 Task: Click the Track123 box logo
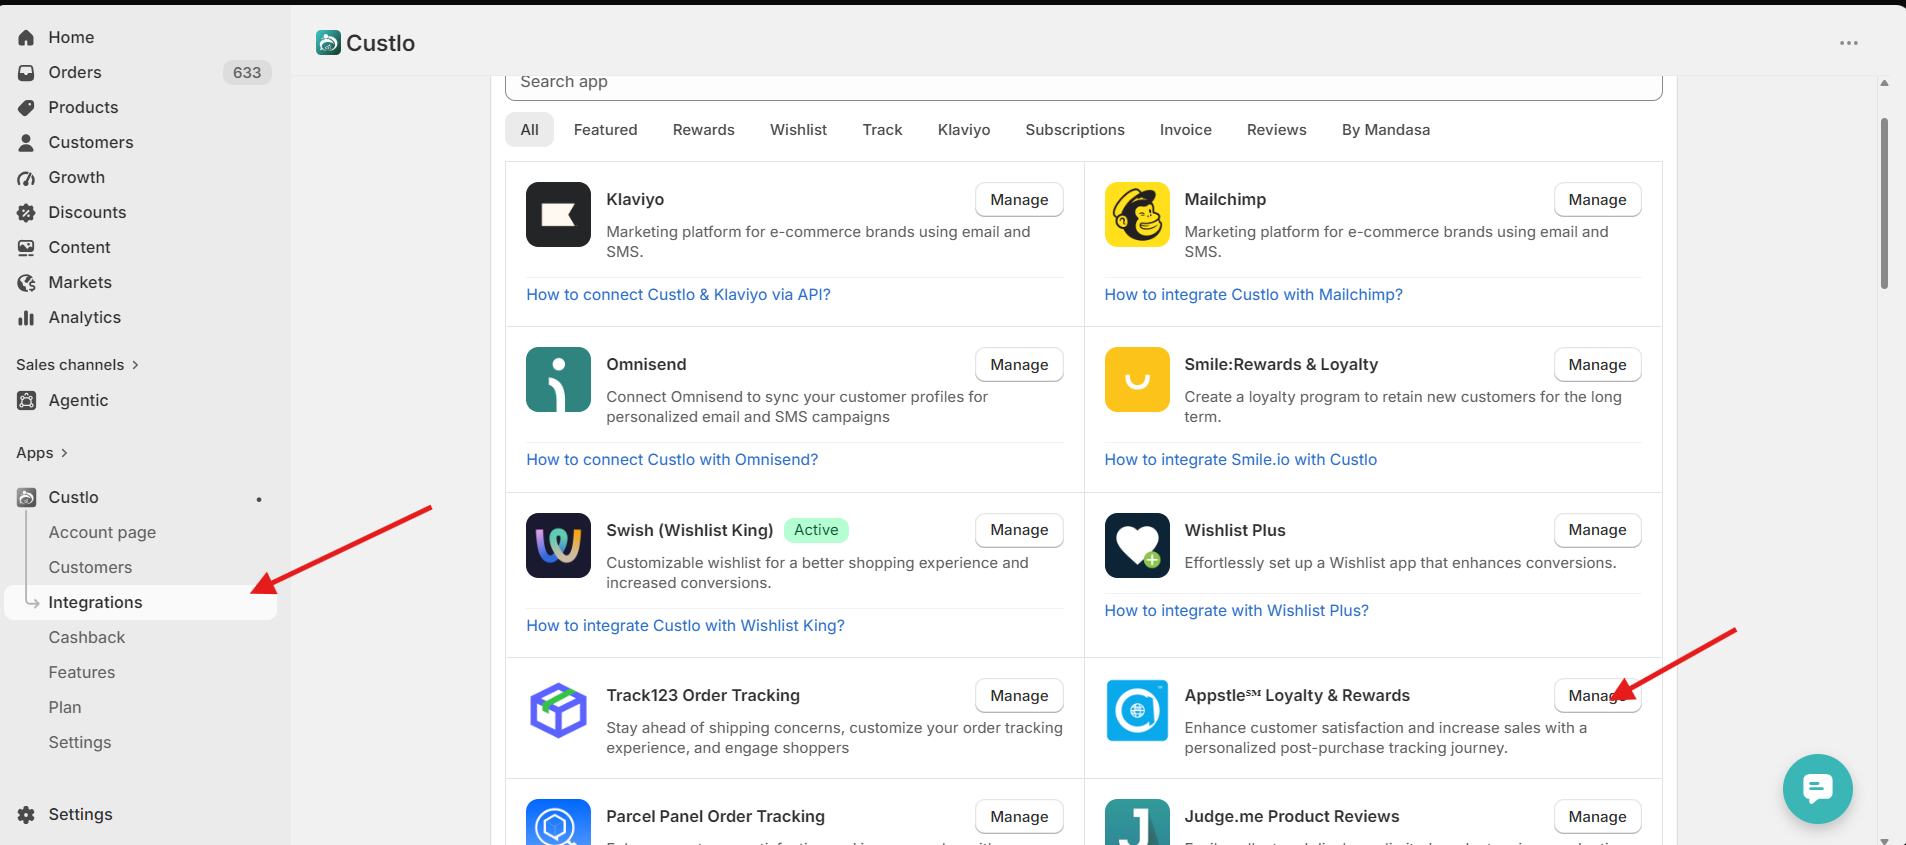(558, 710)
